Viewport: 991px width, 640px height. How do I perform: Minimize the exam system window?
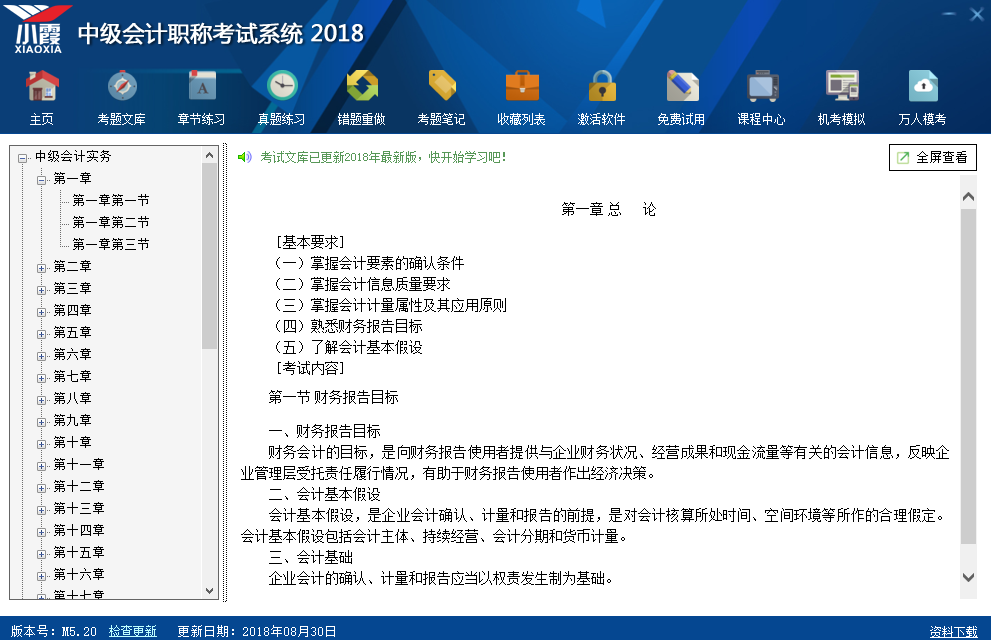[x=949, y=14]
